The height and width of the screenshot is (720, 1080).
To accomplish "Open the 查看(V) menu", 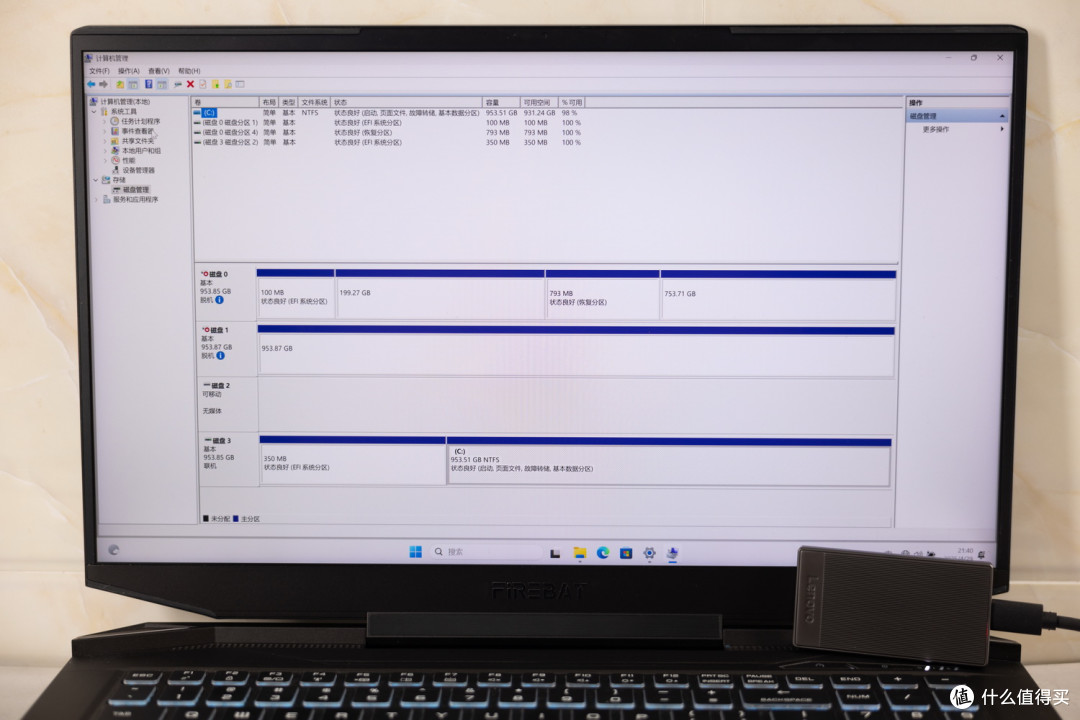I will (x=159, y=71).
